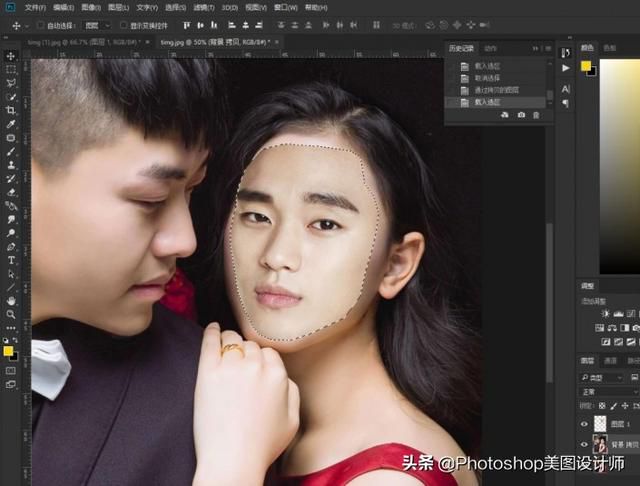Select the Pen tool
This screenshot has width=640, height=486.
(x=11, y=247)
